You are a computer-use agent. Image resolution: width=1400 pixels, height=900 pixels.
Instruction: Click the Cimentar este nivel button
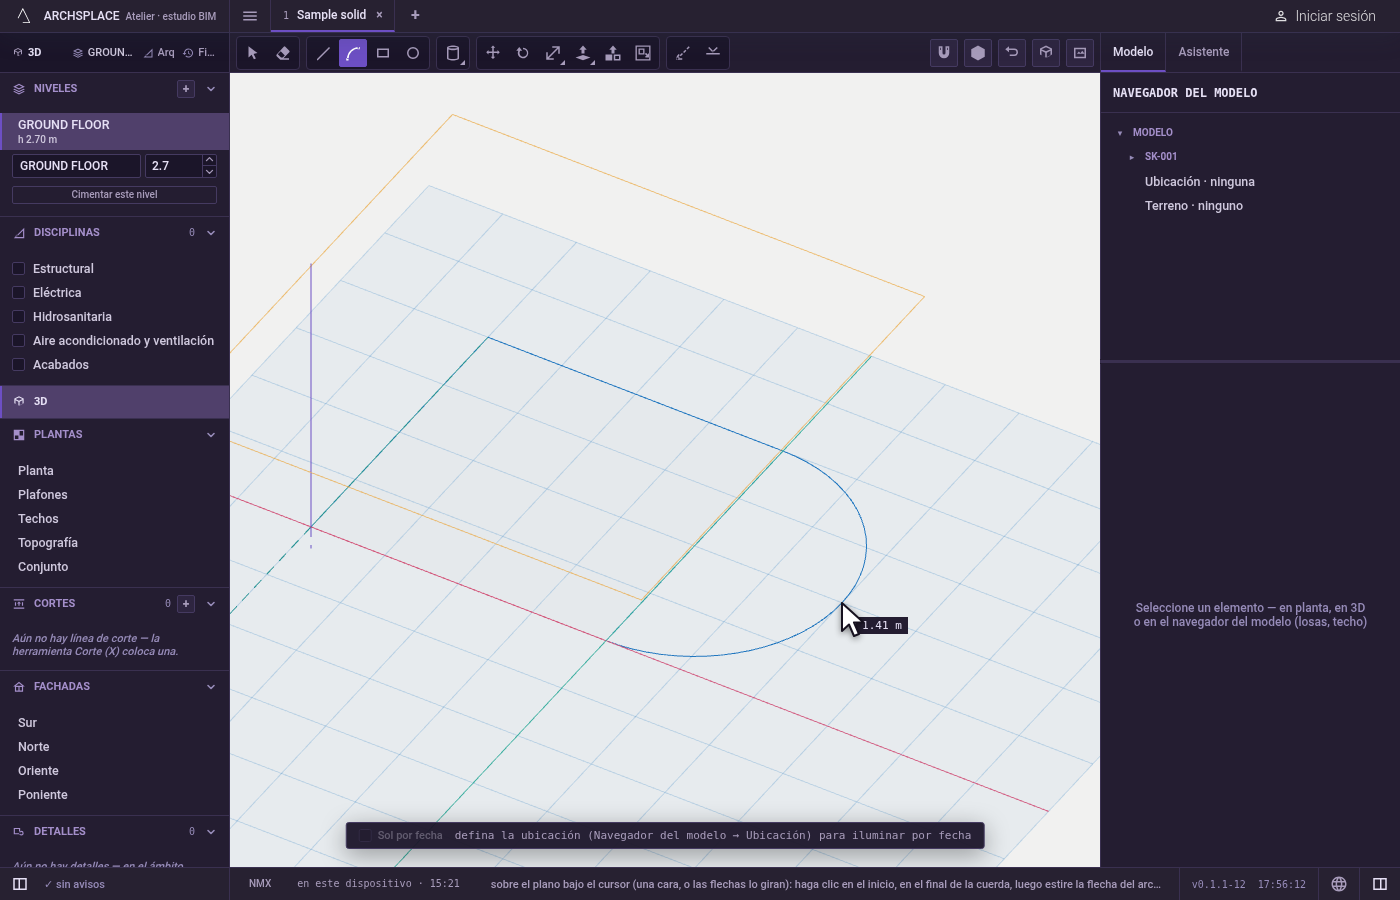point(114,195)
